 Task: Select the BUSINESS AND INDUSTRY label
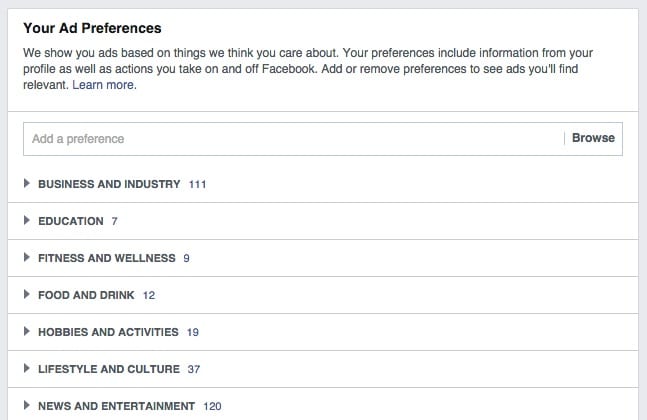coord(109,184)
